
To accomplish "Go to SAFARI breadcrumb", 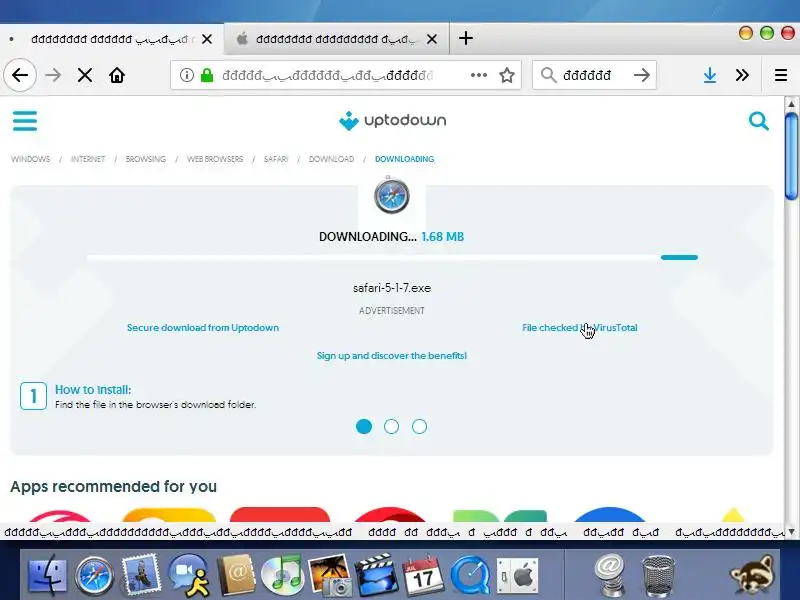I will coord(276,159).
